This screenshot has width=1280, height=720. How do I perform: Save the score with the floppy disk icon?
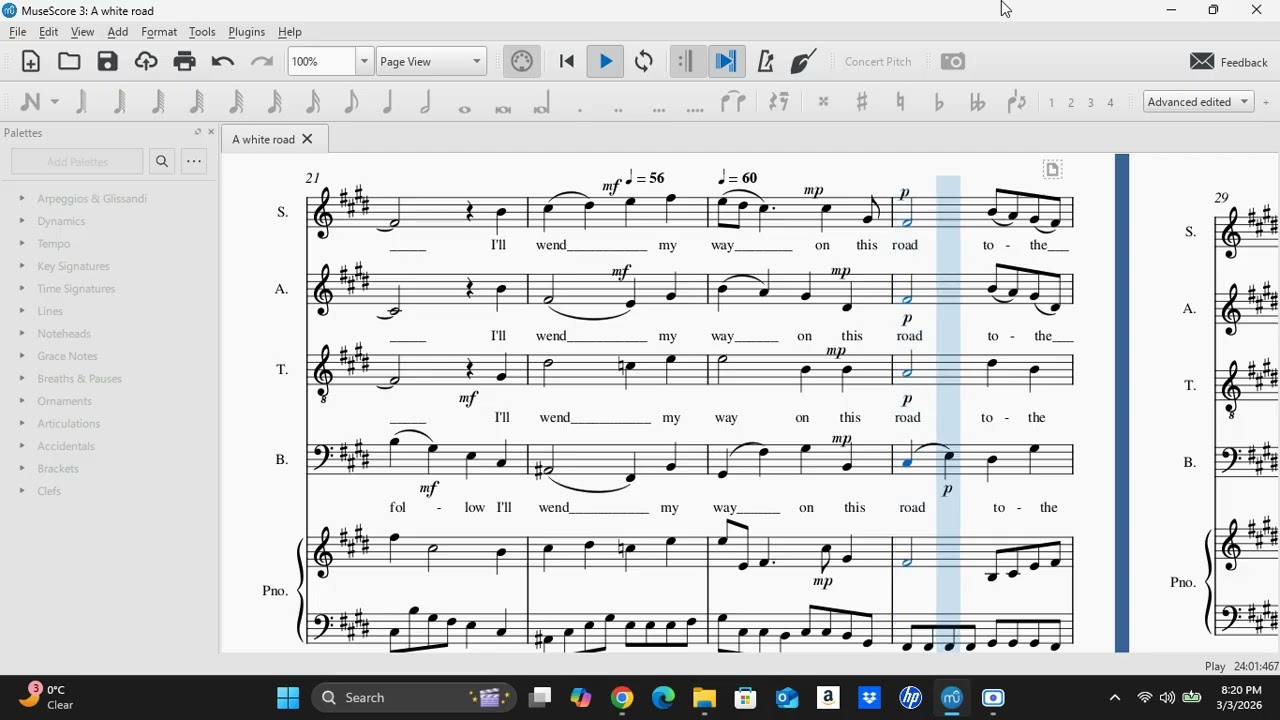pos(108,62)
